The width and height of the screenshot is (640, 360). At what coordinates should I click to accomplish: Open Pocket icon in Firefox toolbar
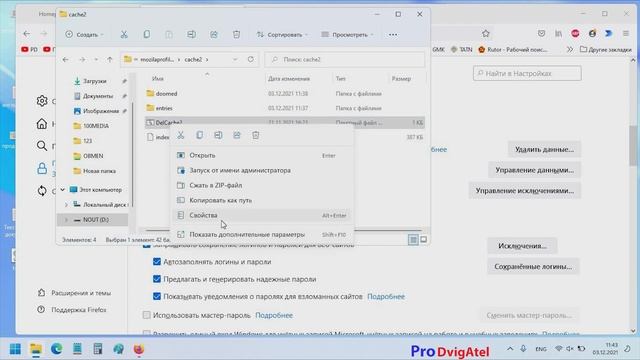541,34
